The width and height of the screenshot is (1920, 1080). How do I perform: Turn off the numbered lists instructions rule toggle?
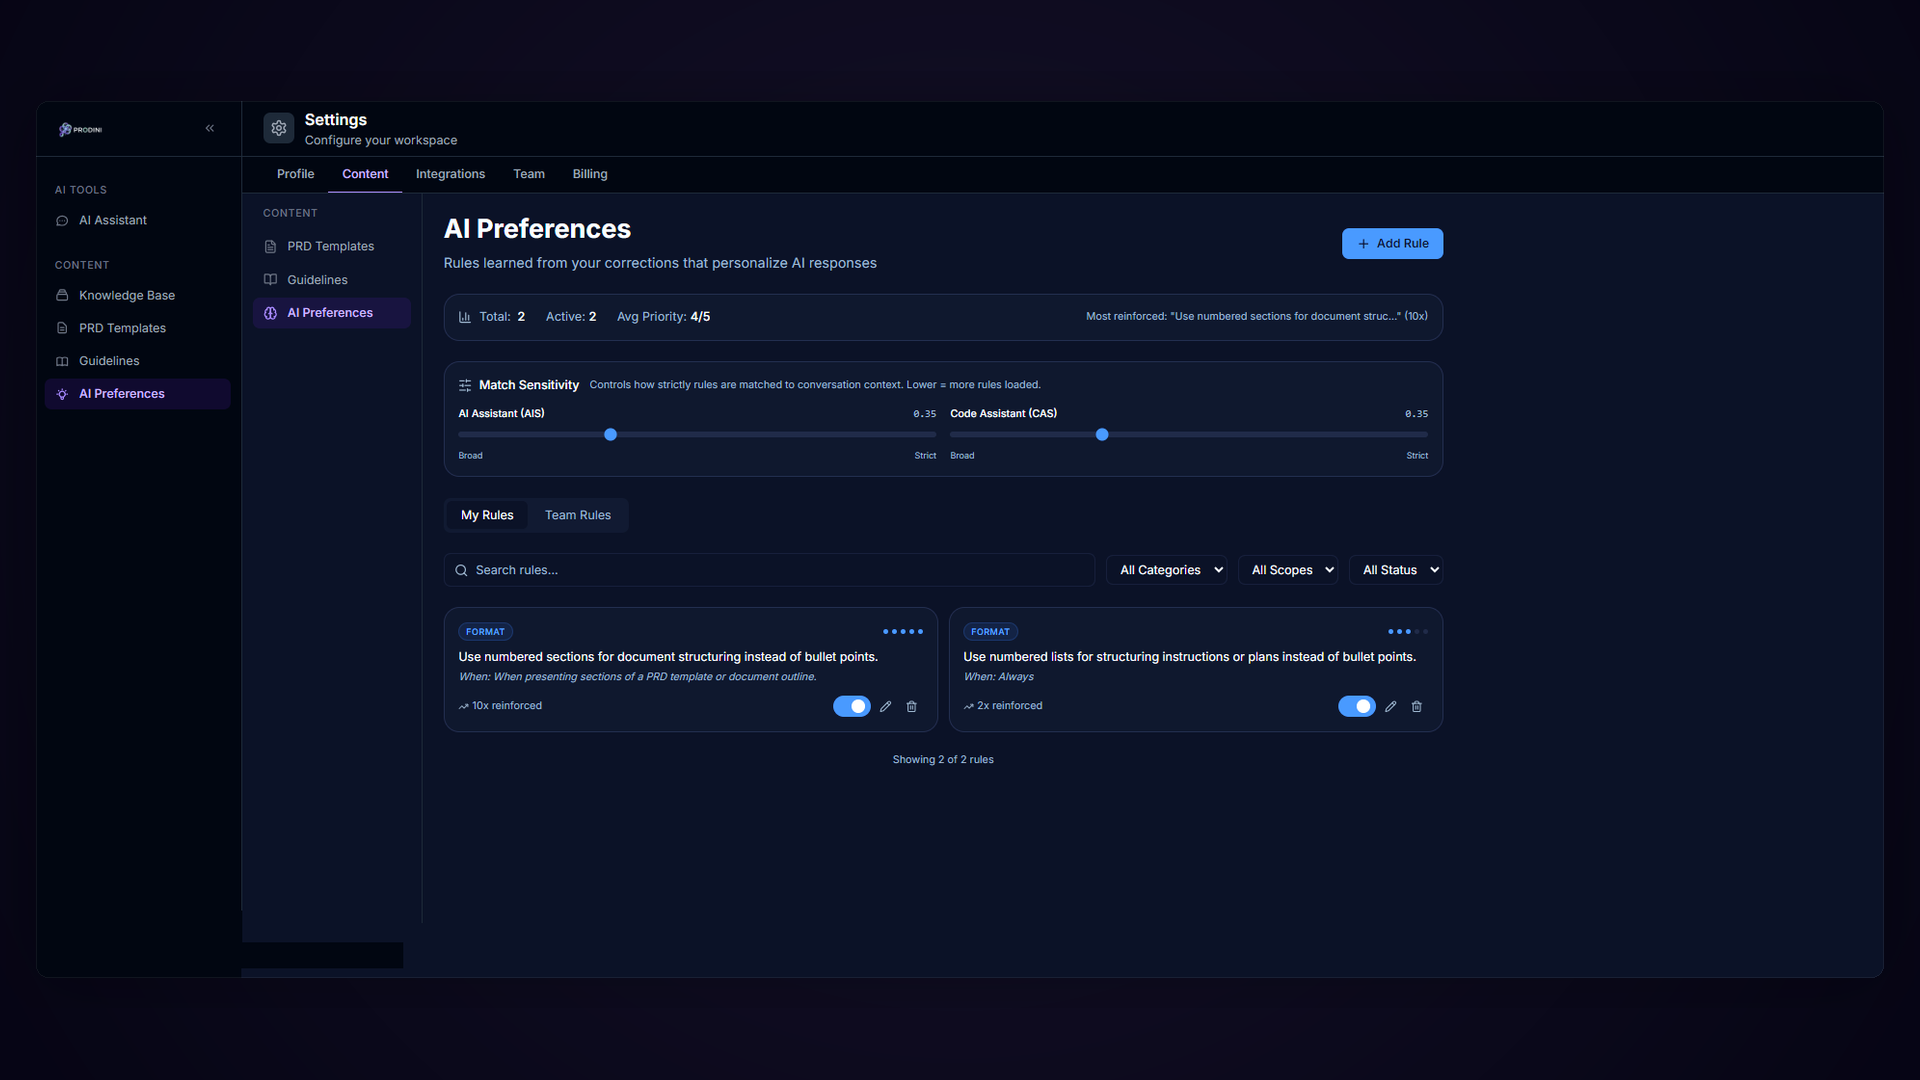(x=1356, y=706)
